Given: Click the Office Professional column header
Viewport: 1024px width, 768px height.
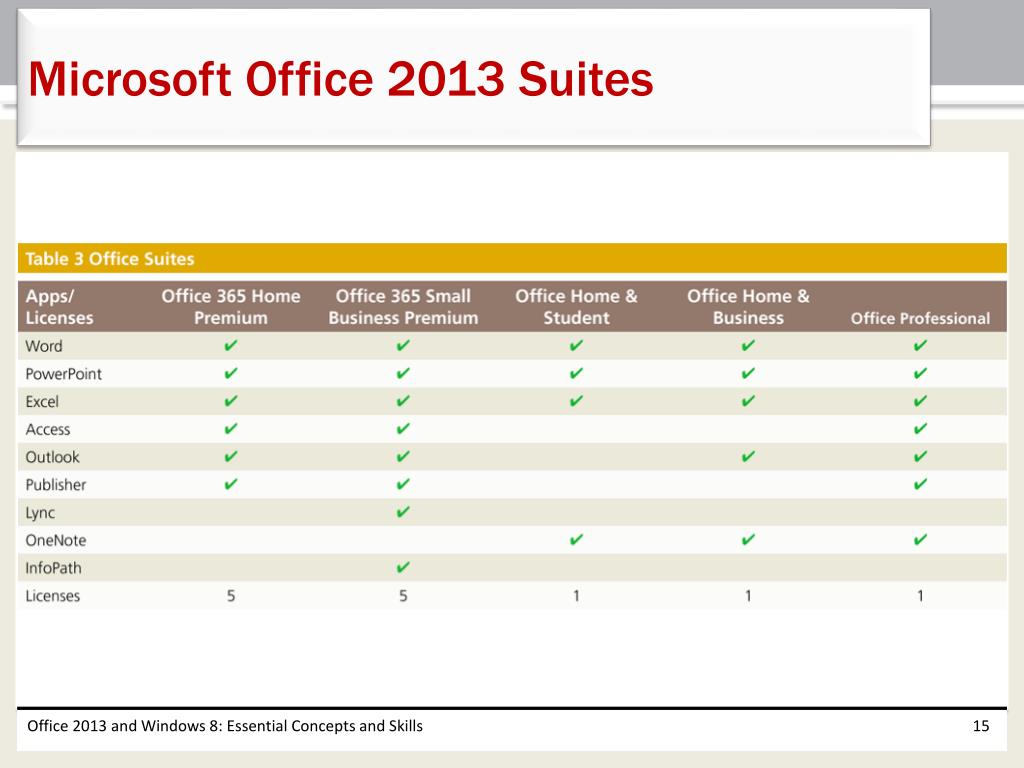Looking at the screenshot, I should 920,318.
